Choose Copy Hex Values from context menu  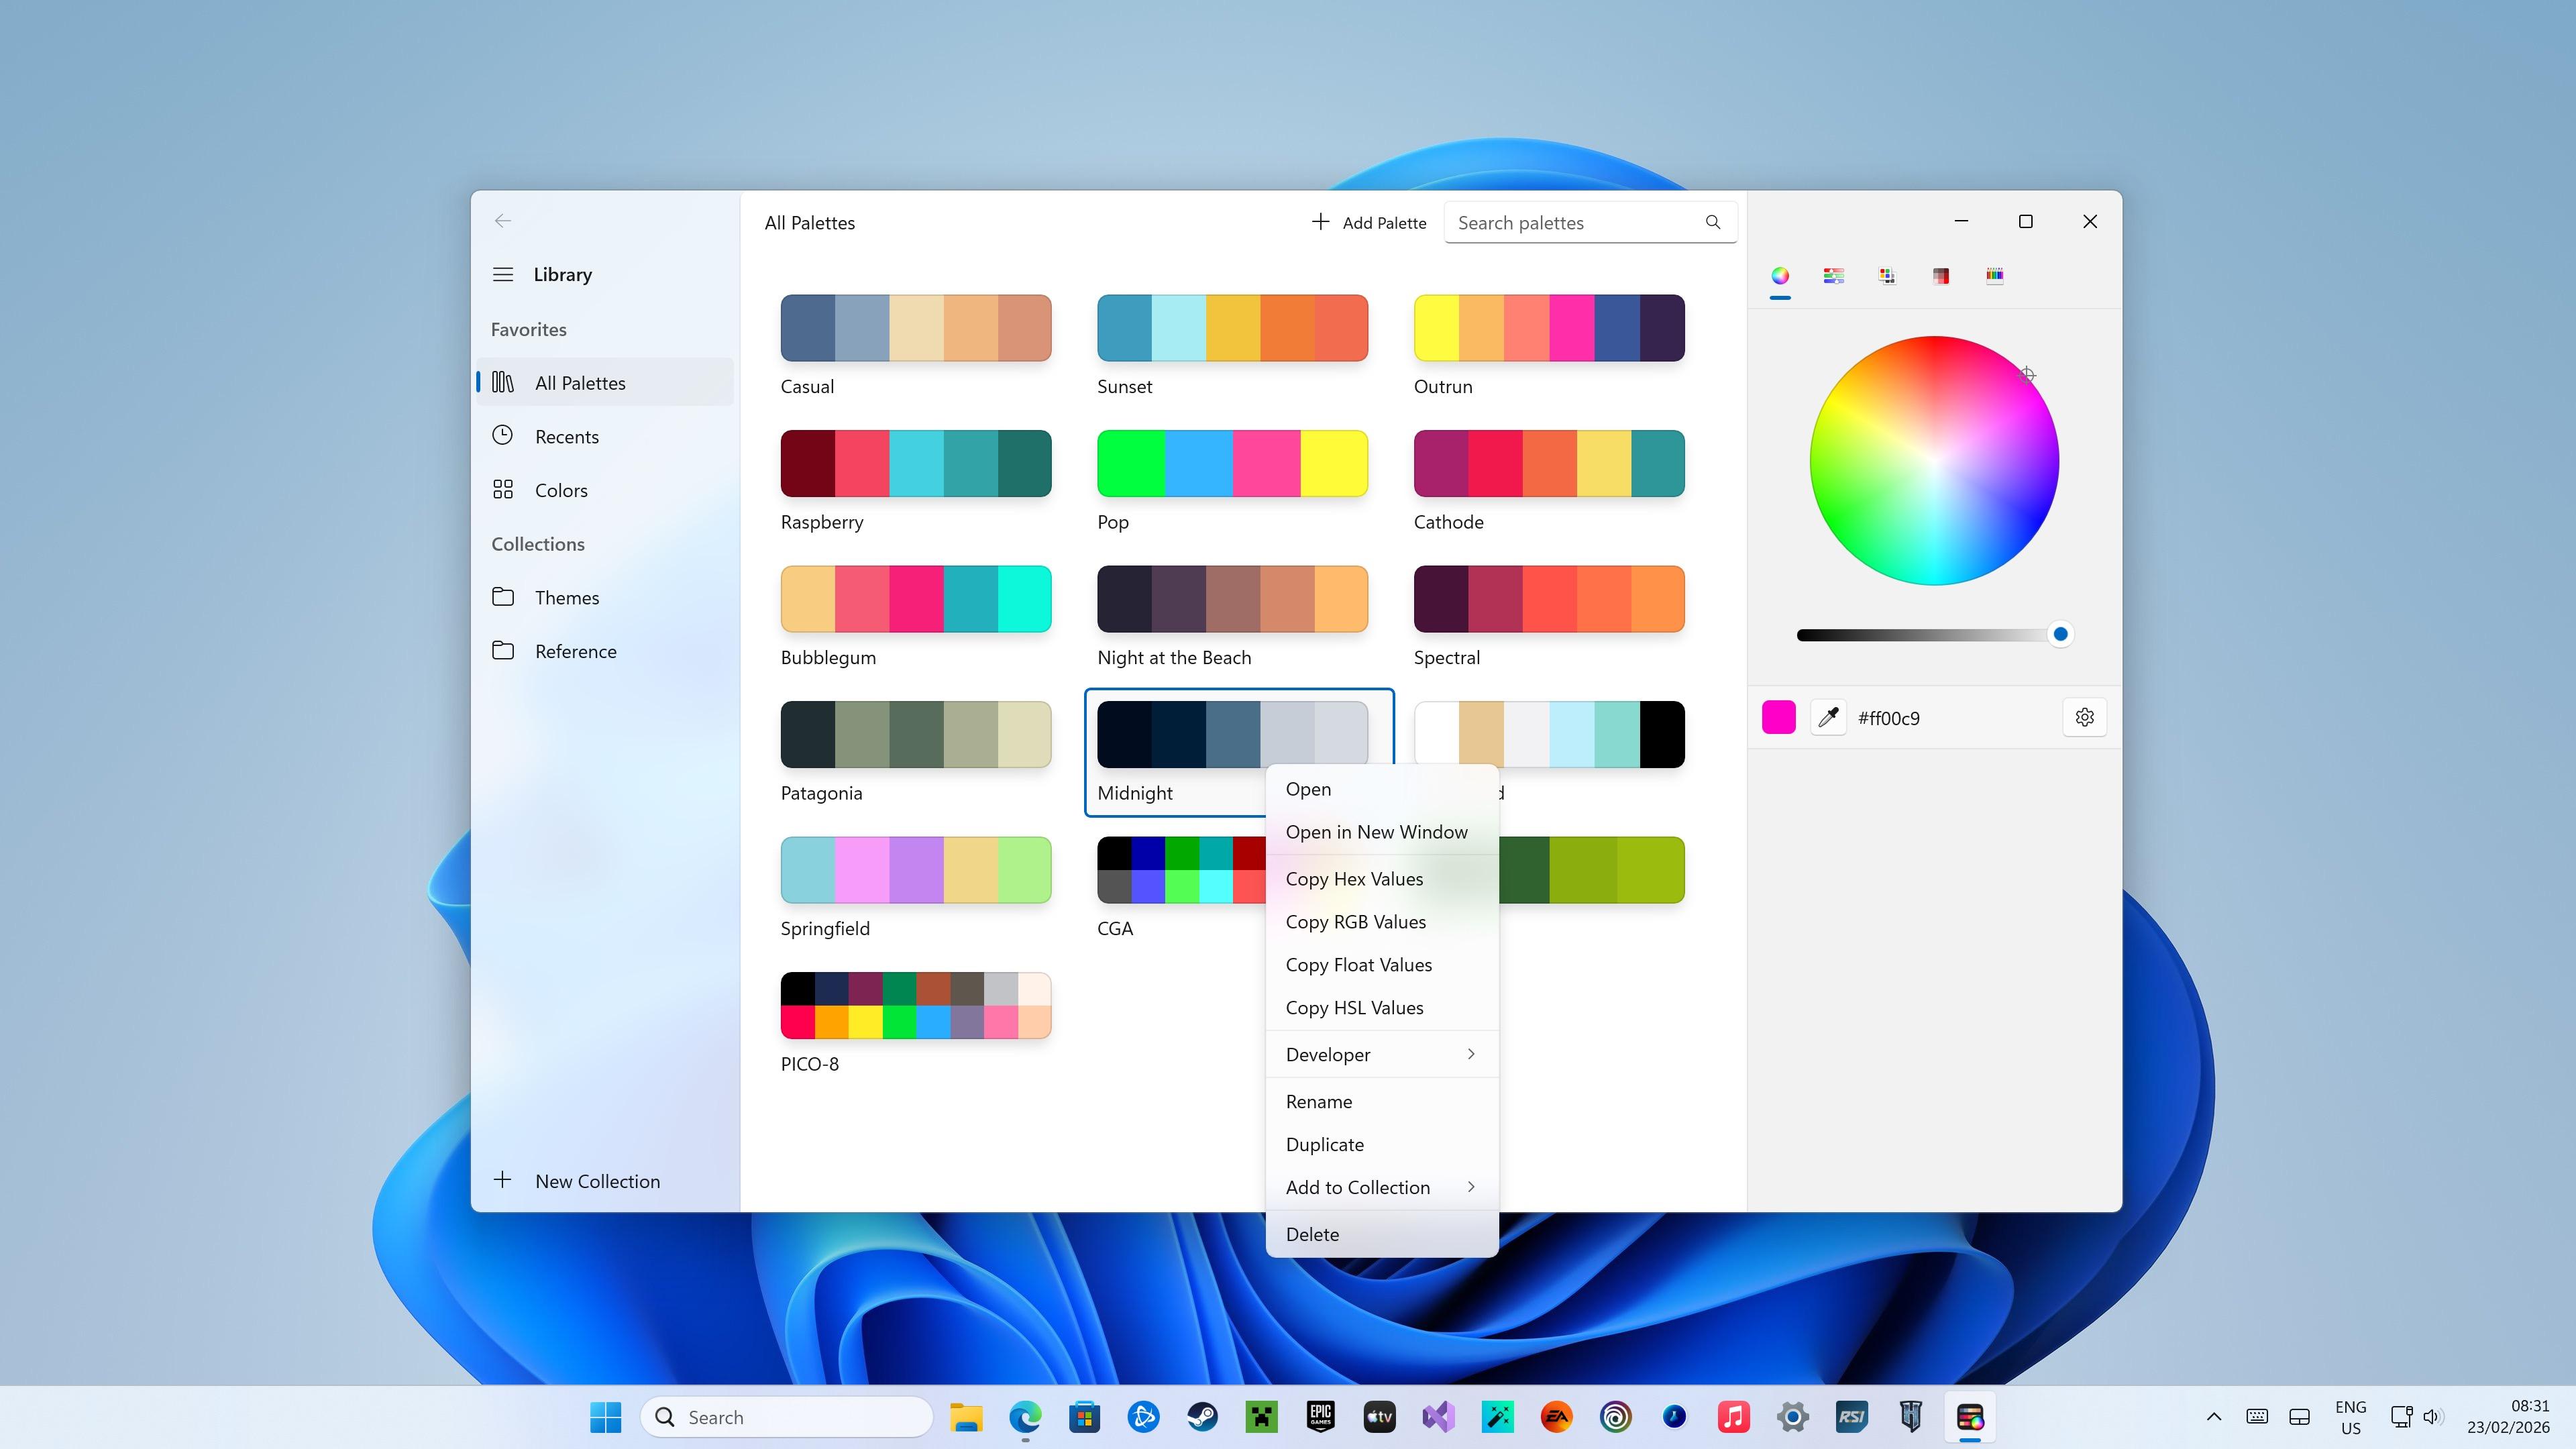pos(1354,879)
